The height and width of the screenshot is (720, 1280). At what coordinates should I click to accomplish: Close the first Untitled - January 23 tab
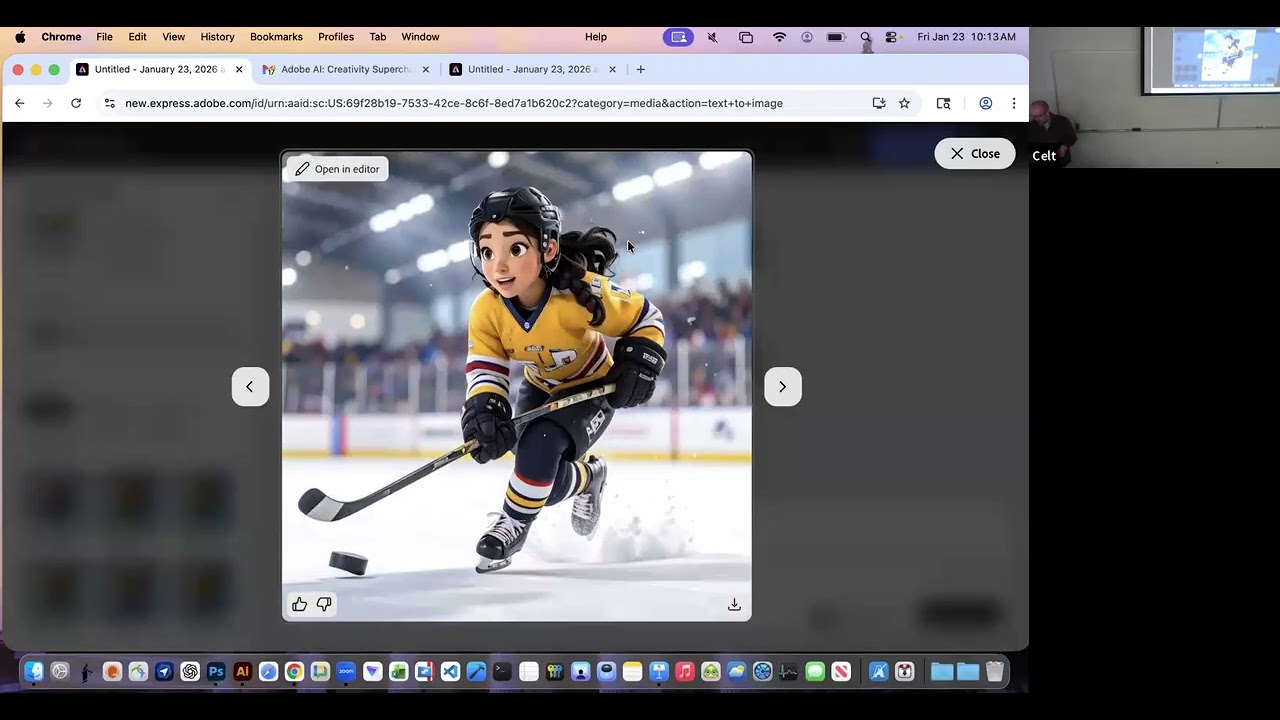pos(239,69)
